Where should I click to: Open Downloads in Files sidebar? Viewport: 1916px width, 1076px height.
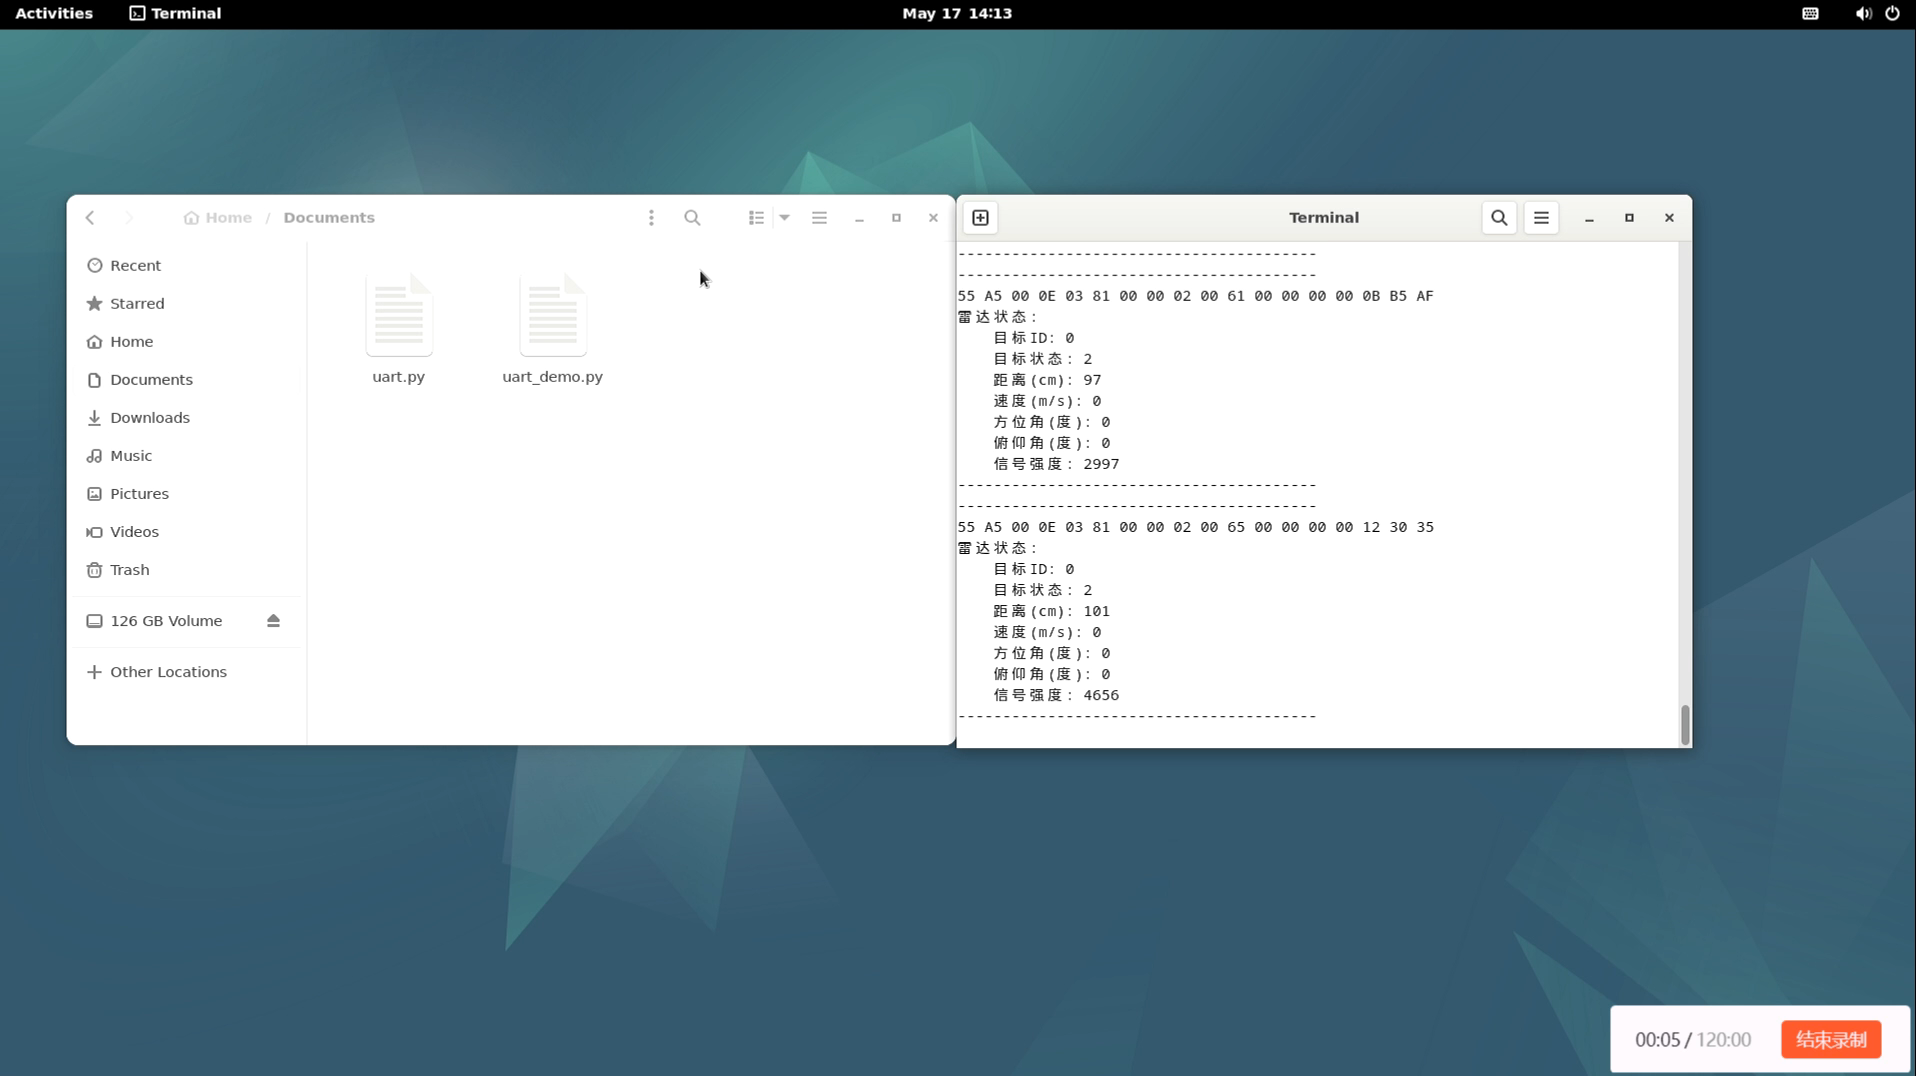point(186,417)
